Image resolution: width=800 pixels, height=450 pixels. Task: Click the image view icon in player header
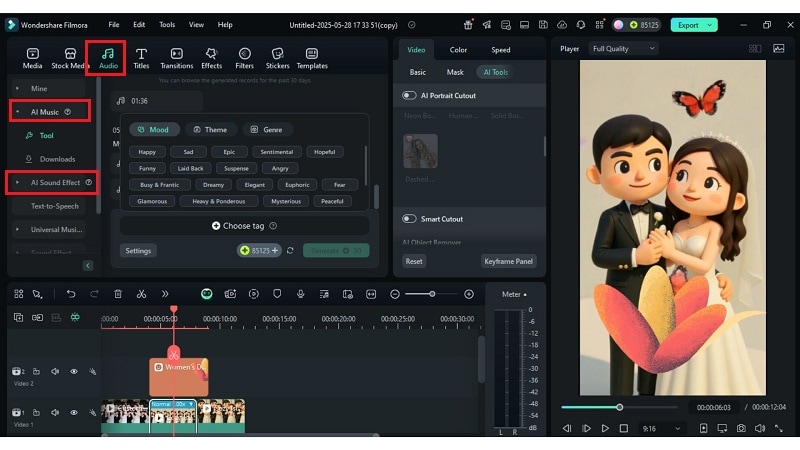tap(779, 48)
